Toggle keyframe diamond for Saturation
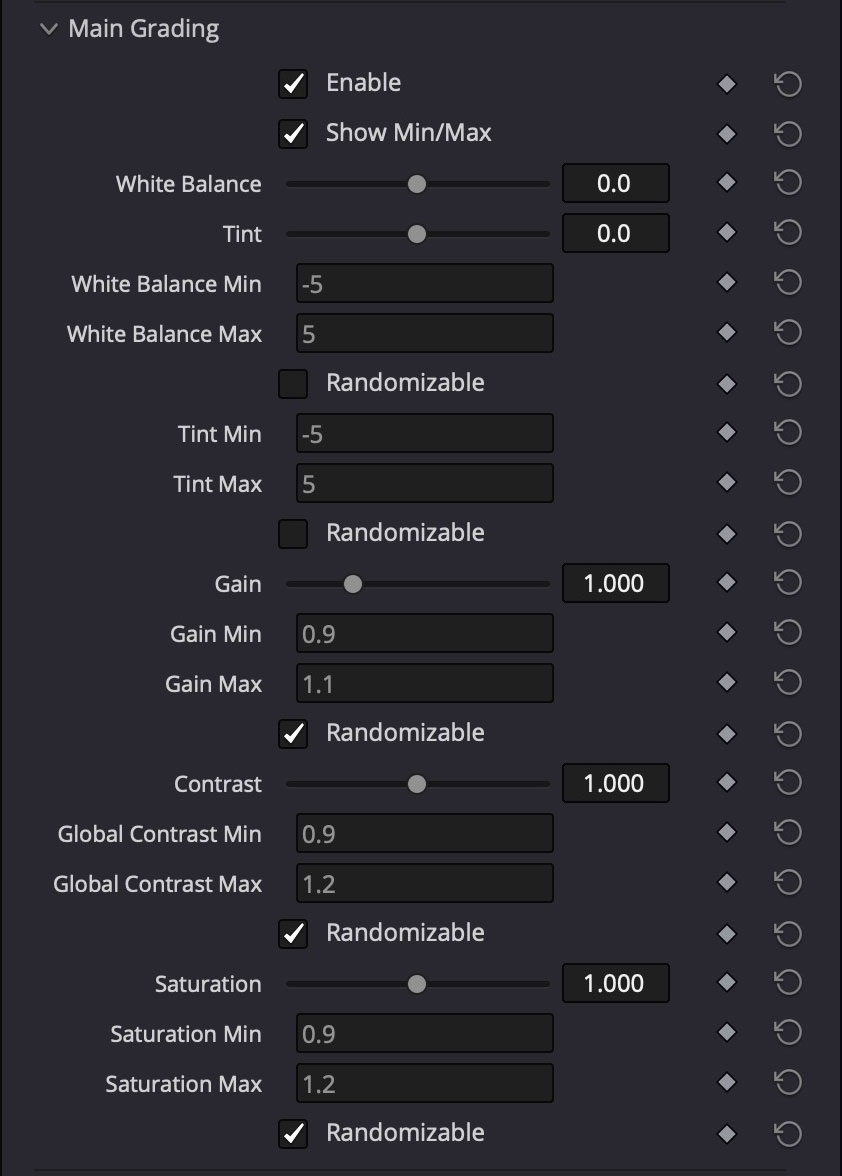The image size is (842, 1176). pos(727,983)
